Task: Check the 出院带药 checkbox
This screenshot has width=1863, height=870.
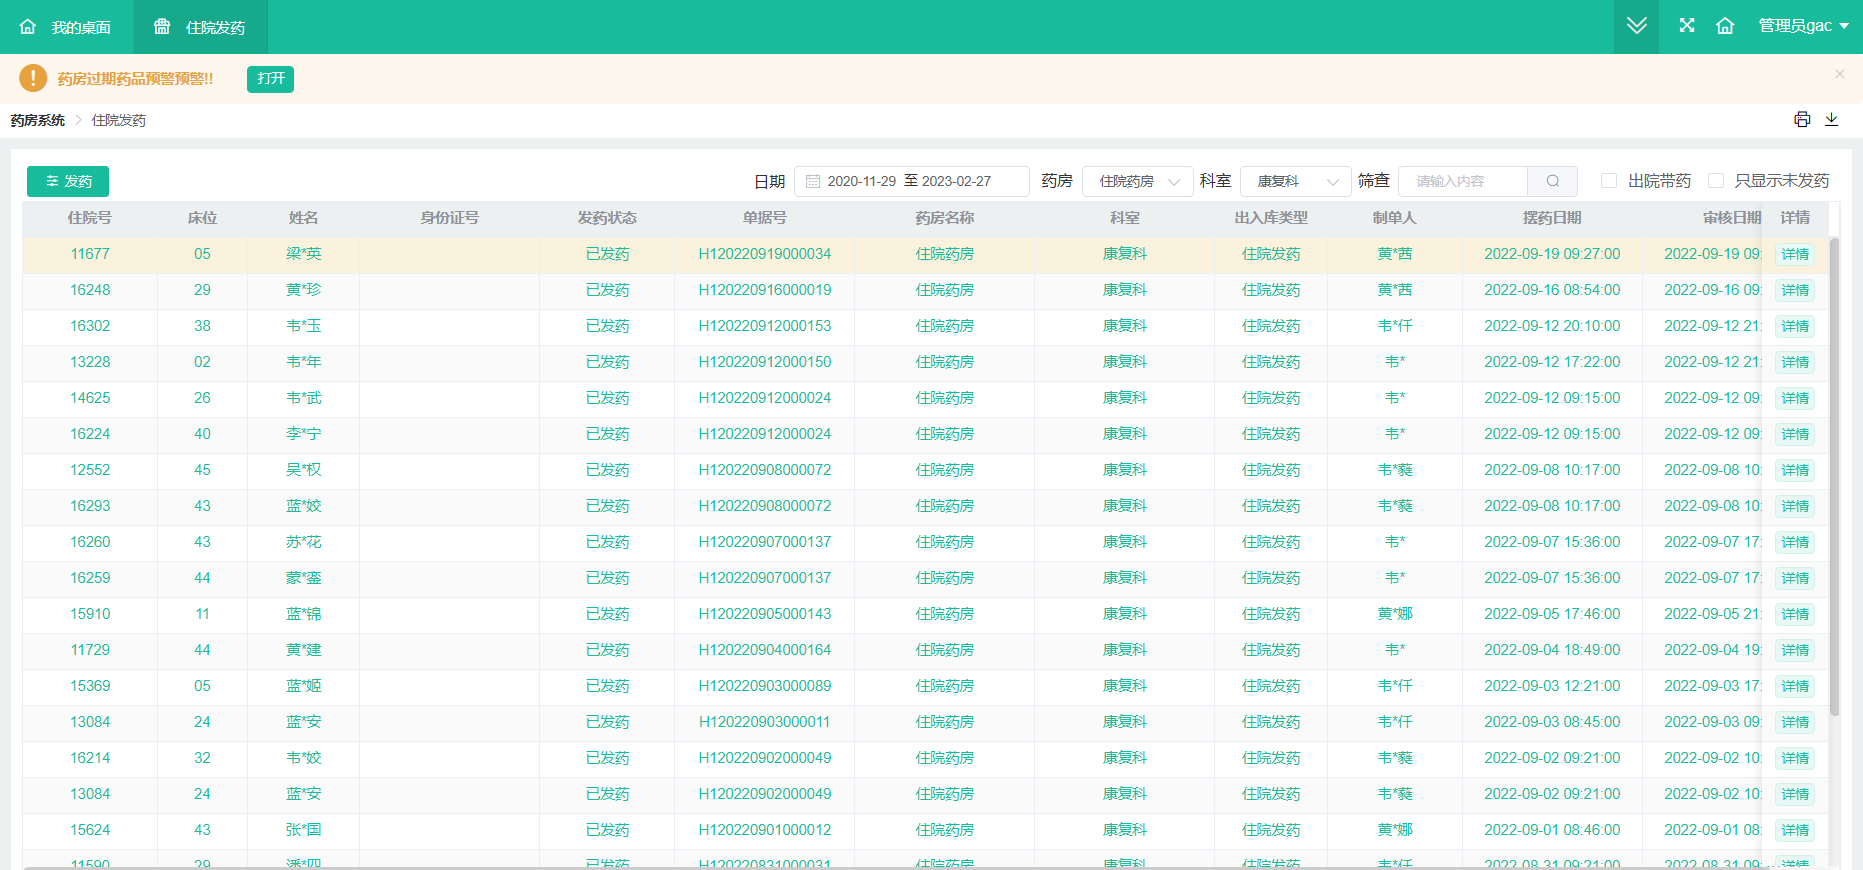Action: [x=1609, y=181]
